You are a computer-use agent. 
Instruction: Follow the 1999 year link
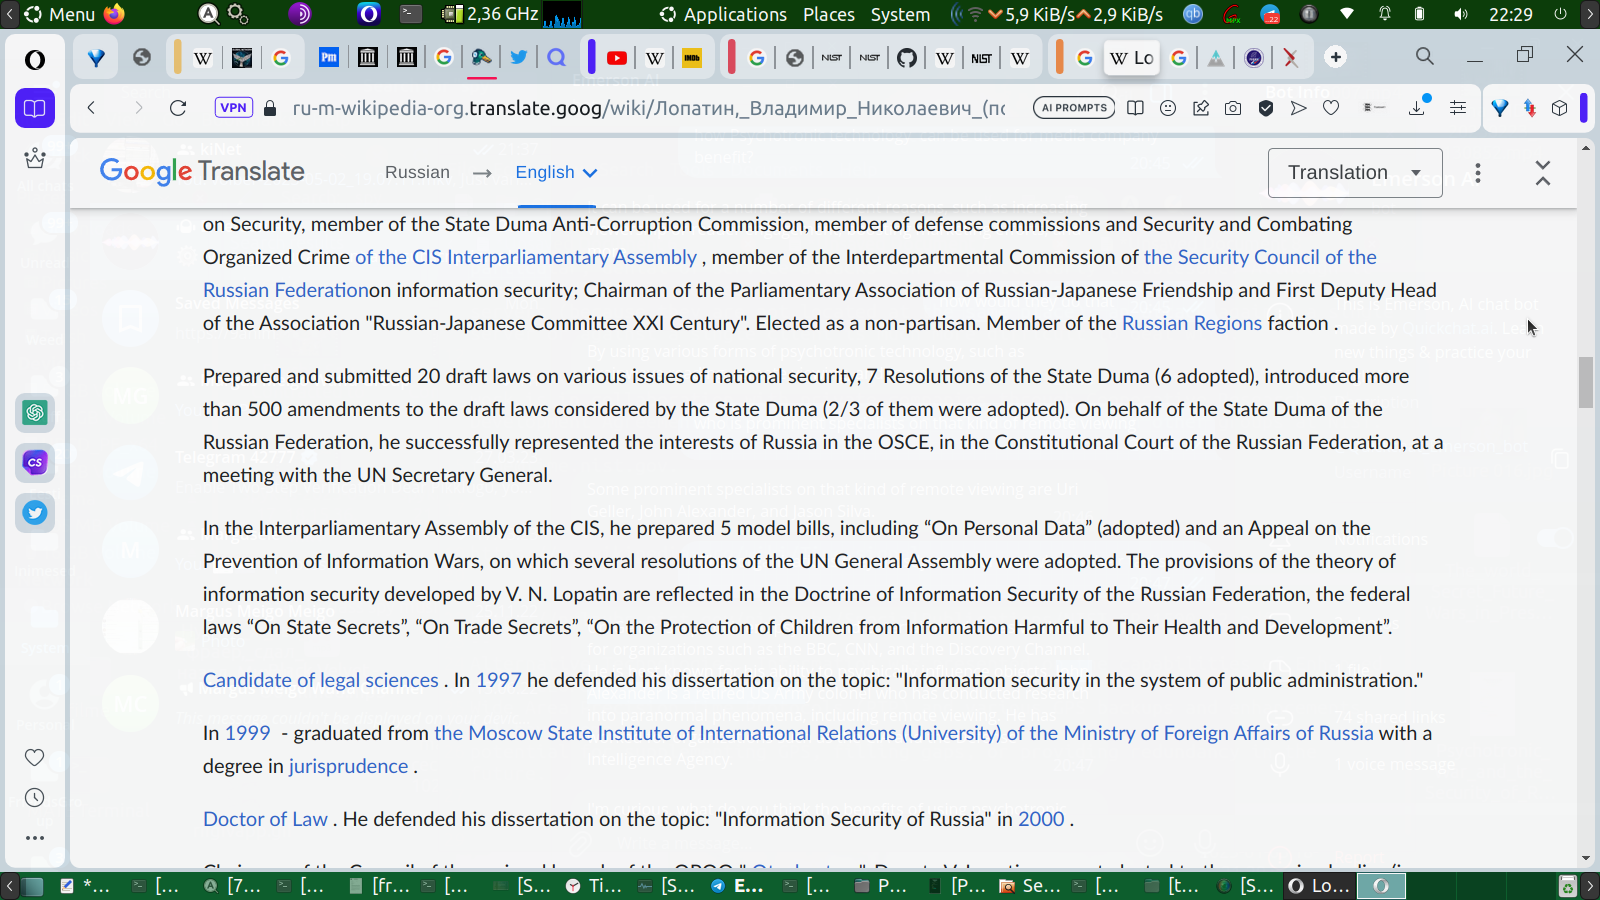coord(248,733)
